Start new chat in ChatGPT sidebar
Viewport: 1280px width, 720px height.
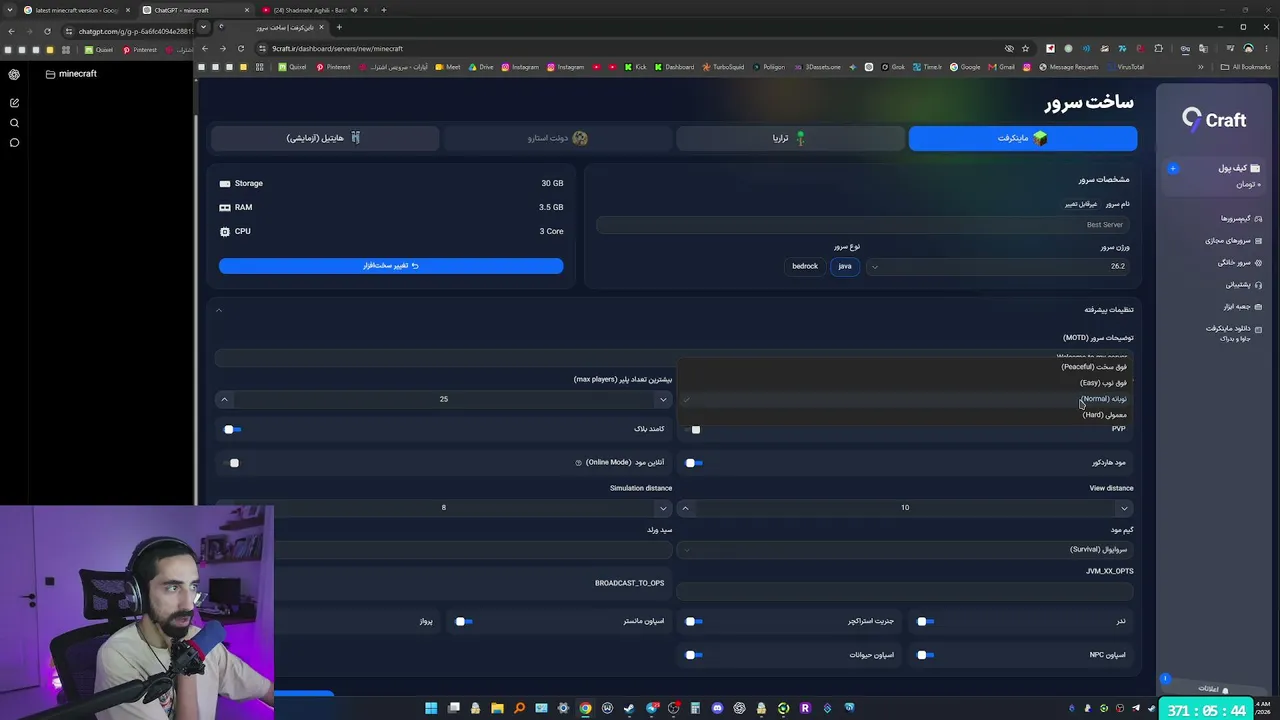14,103
